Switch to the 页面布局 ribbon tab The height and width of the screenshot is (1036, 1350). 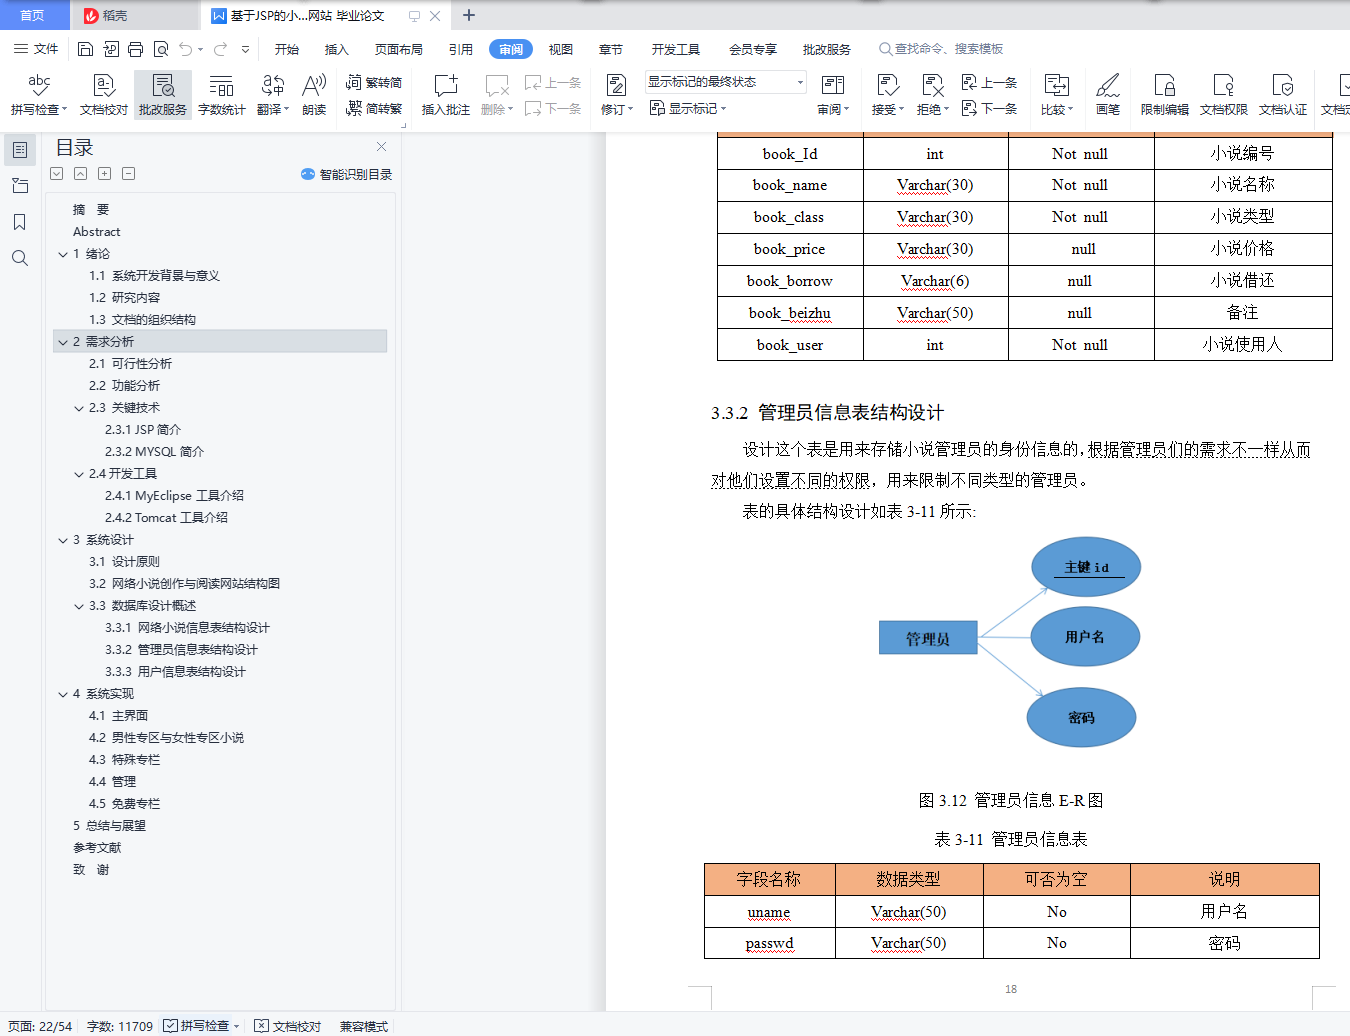[399, 49]
